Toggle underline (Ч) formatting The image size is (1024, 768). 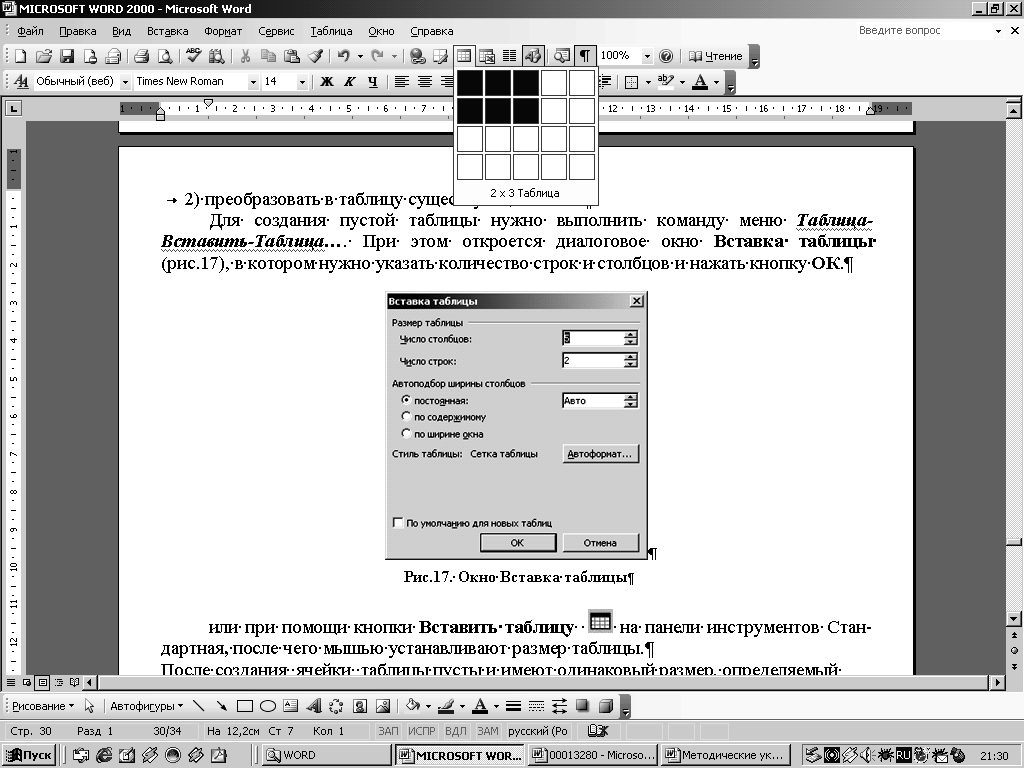tap(373, 82)
